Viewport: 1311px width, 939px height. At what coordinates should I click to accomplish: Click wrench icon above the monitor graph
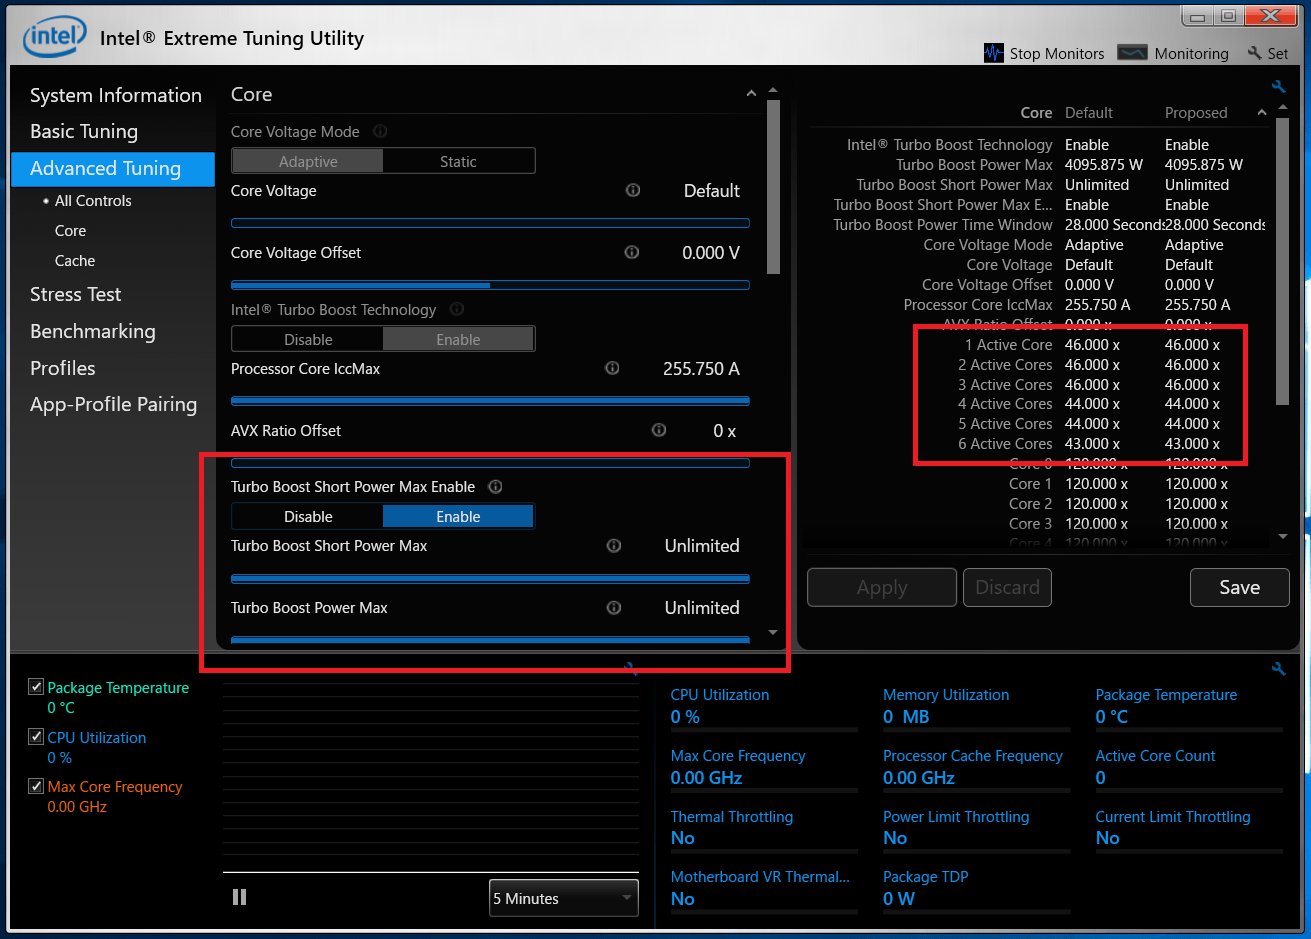point(630,668)
